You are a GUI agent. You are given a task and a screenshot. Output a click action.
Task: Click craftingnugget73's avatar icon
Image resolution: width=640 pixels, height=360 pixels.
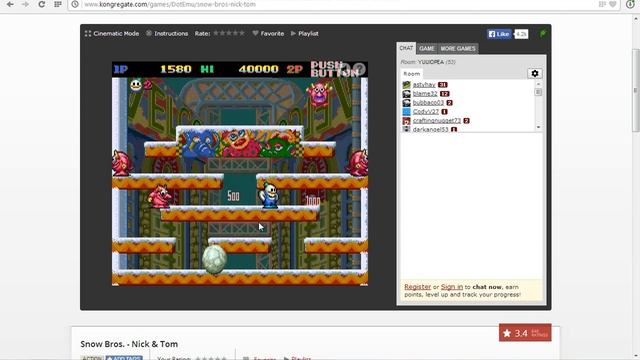(x=406, y=120)
